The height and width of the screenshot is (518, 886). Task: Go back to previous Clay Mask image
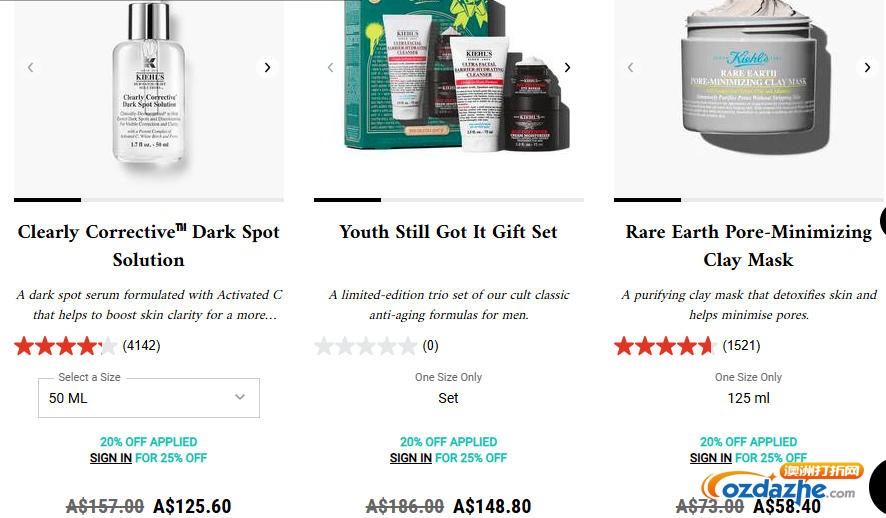coord(631,67)
